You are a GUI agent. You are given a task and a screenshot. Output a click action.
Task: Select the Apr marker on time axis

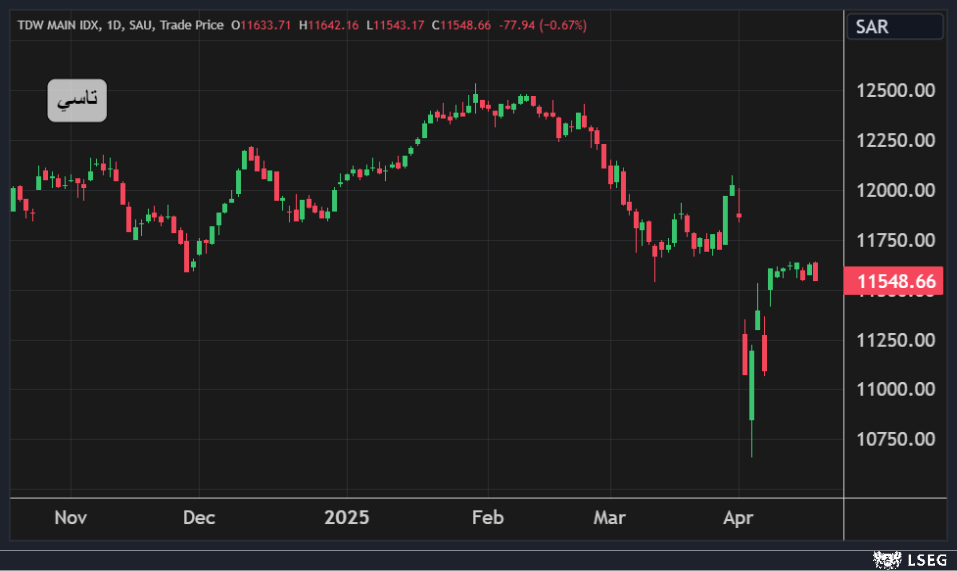tap(737, 518)
